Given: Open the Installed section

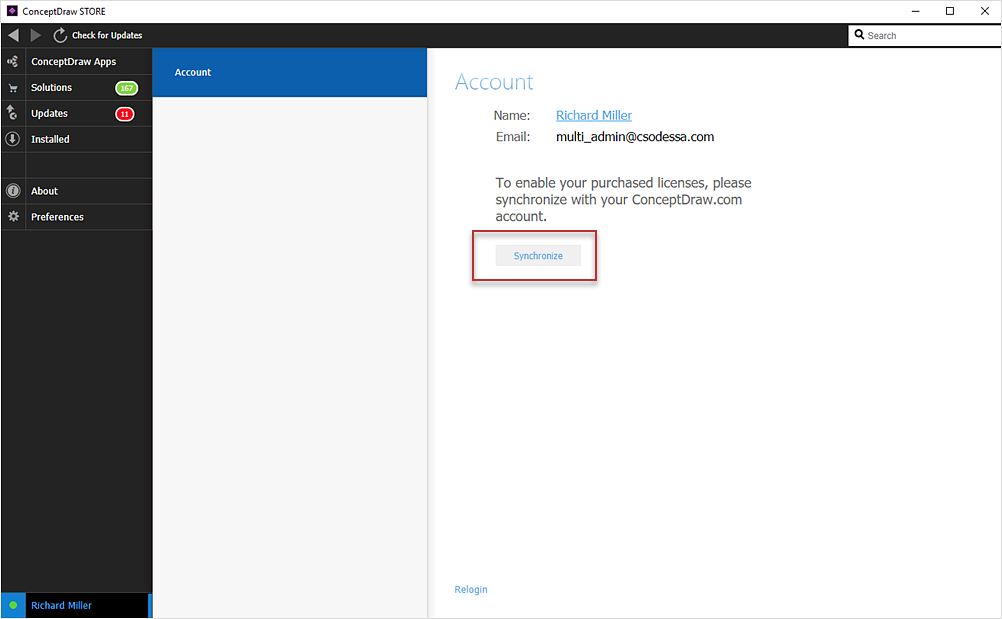Looking at the screenshot, I should [77, 139].
